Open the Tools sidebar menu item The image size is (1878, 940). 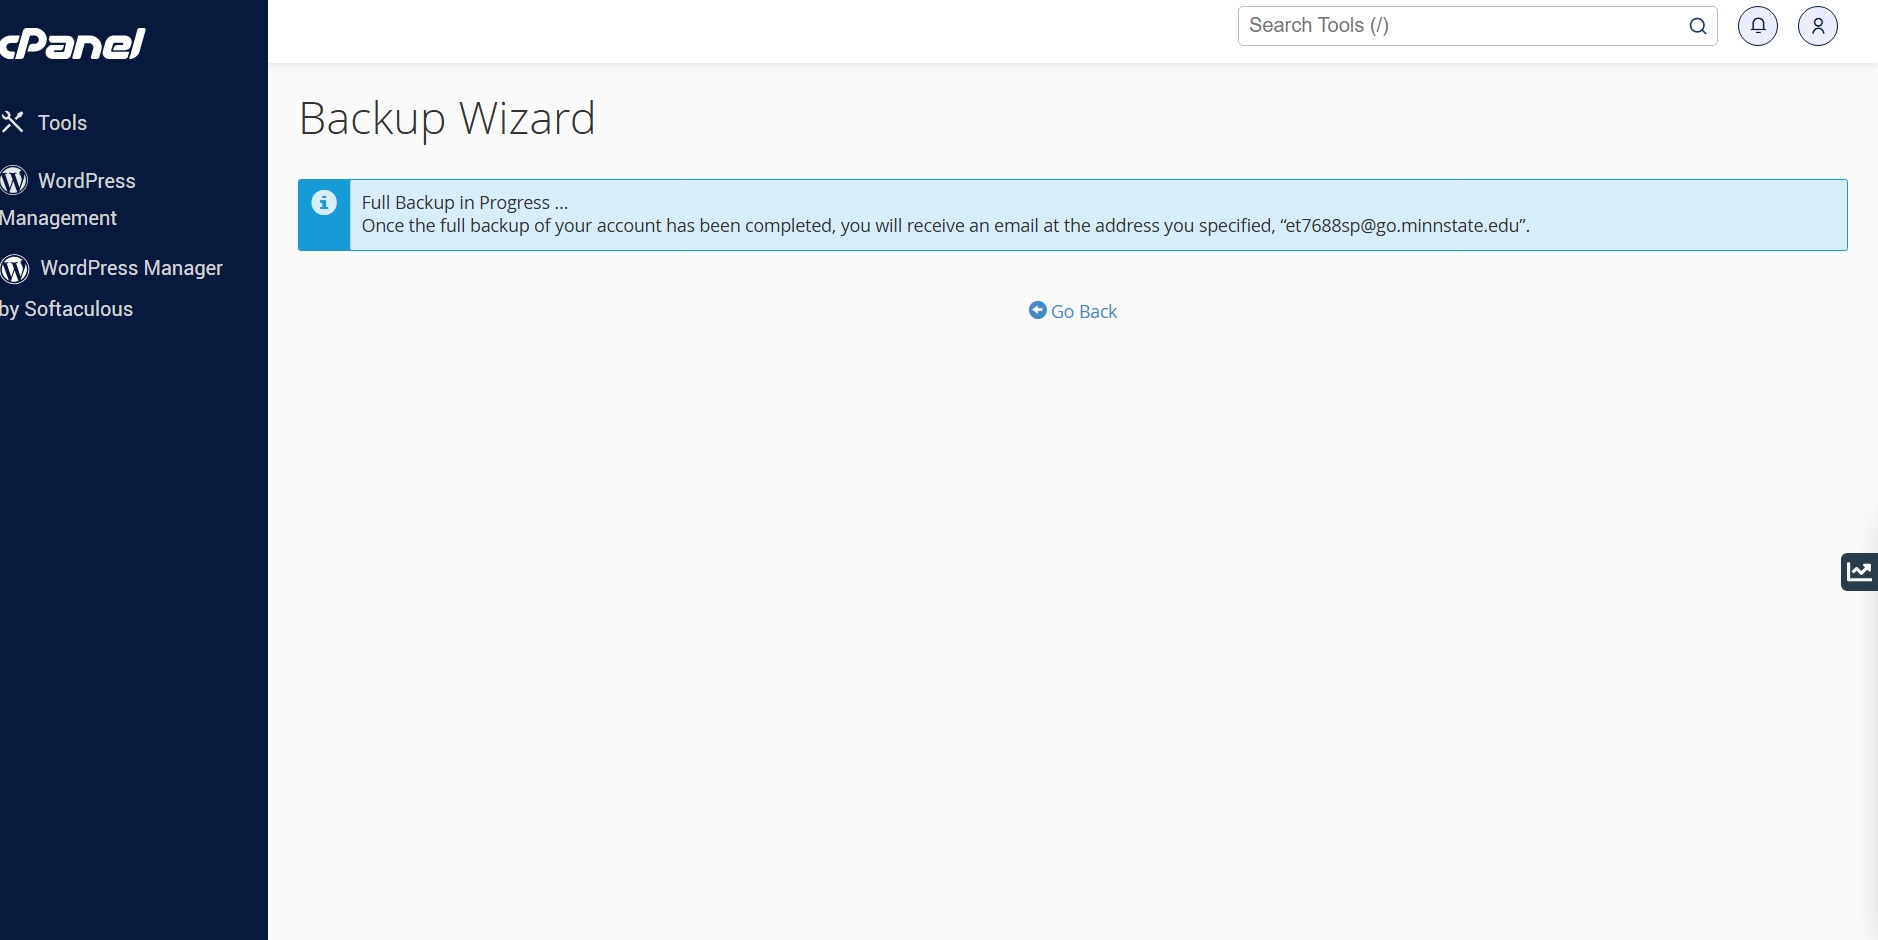click(x=62, y=123)
